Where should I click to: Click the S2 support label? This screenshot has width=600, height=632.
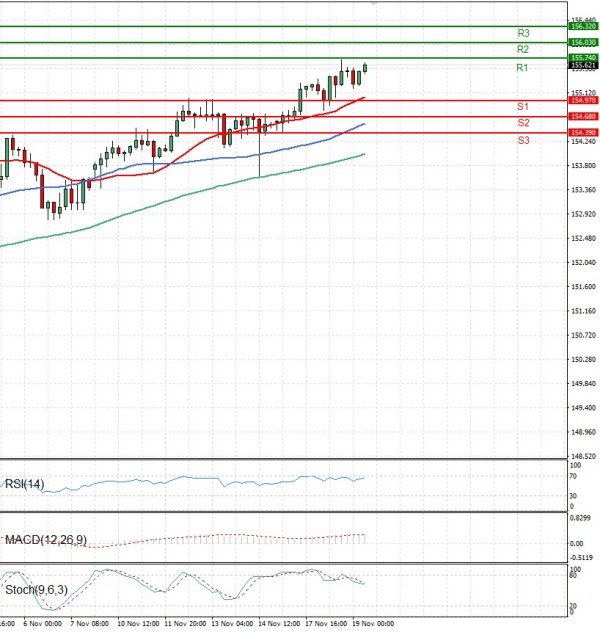click(x=523, y=122)
